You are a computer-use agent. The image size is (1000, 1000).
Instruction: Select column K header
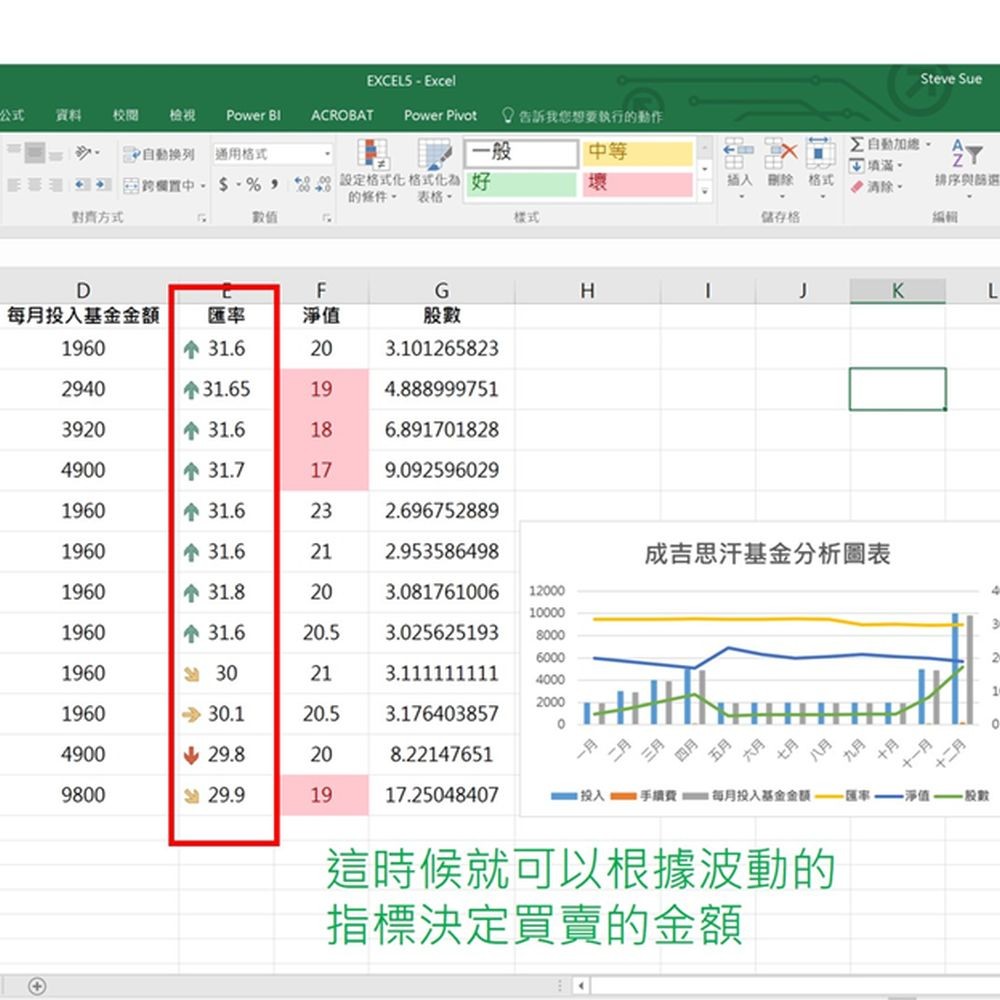pyautogui.click(x=897, y=291)
